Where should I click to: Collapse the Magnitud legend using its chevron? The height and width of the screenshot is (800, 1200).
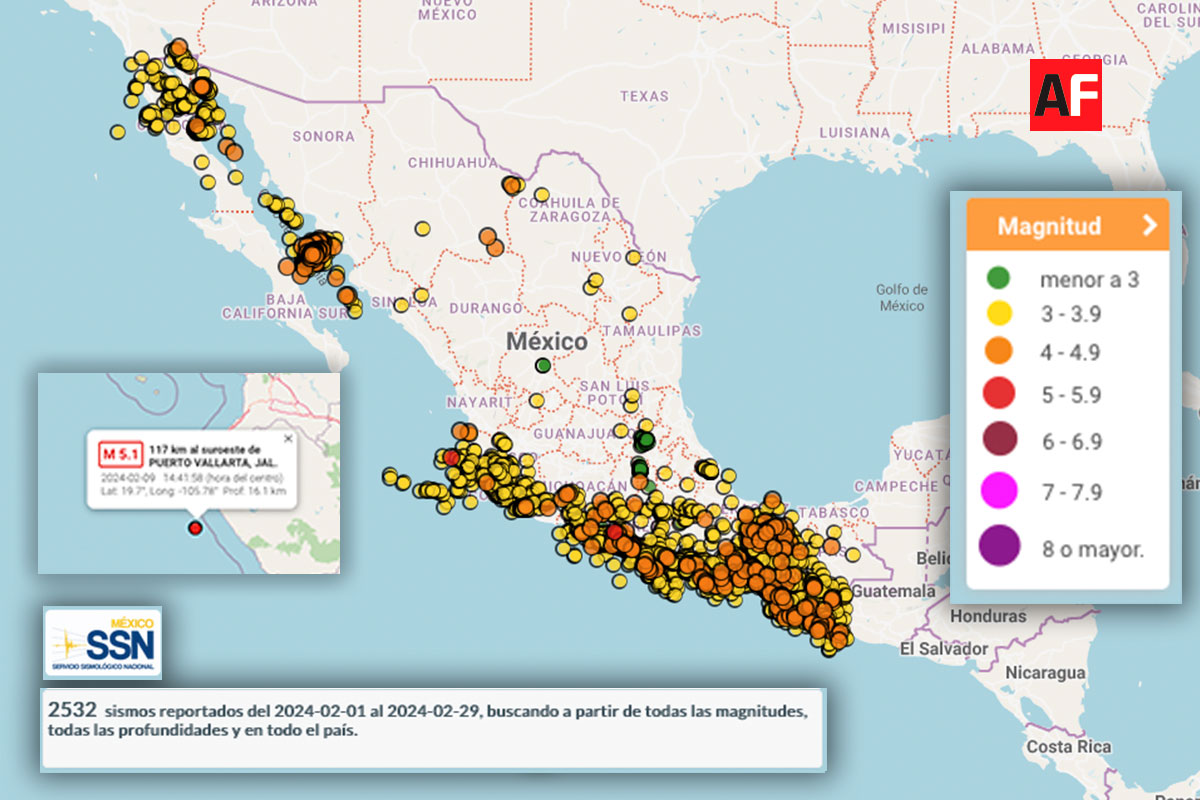[x=1150, y=225]
